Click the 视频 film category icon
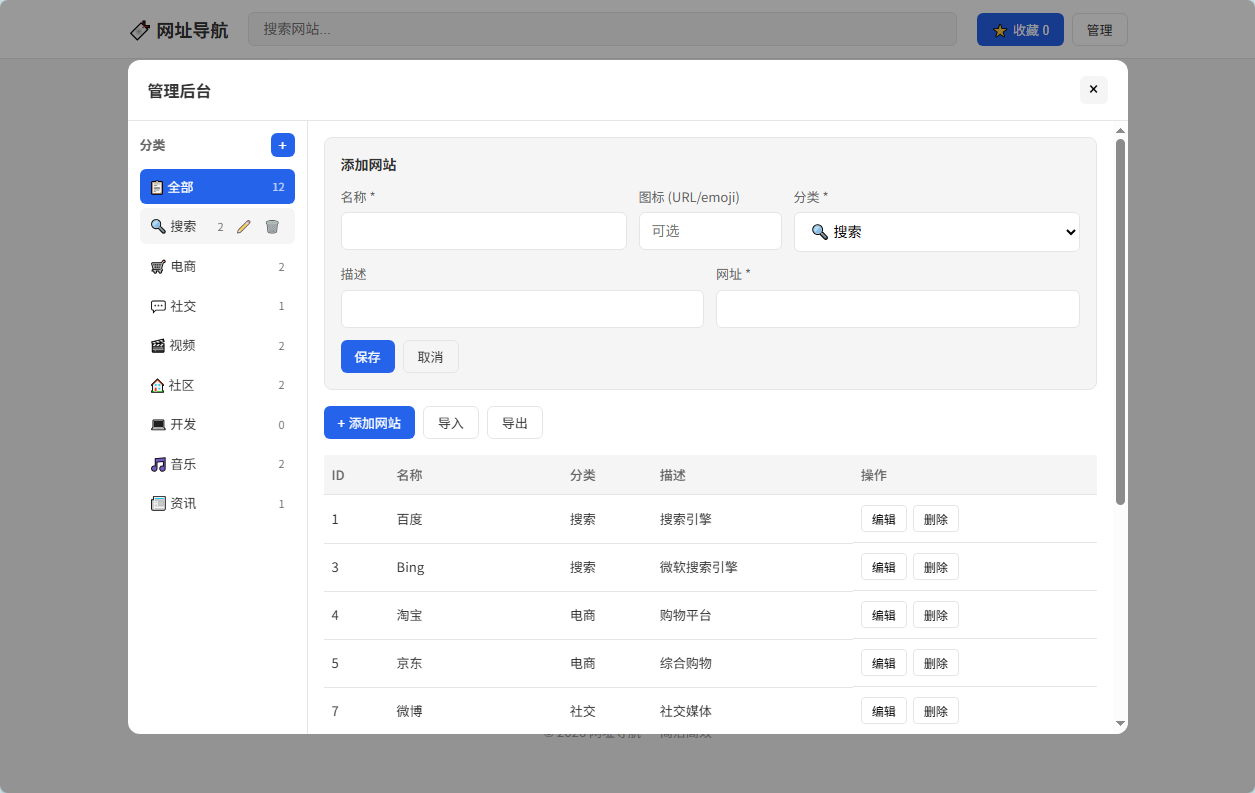 158,345
